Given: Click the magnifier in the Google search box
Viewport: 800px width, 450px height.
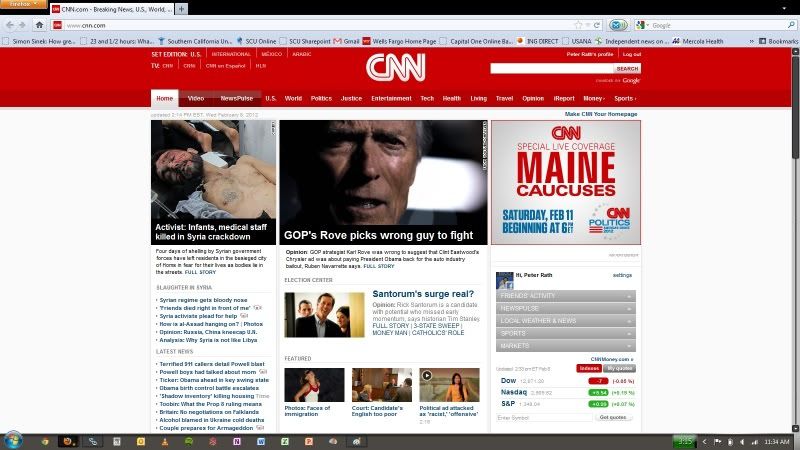Looking at the screenshot, I should click(791, 25).
